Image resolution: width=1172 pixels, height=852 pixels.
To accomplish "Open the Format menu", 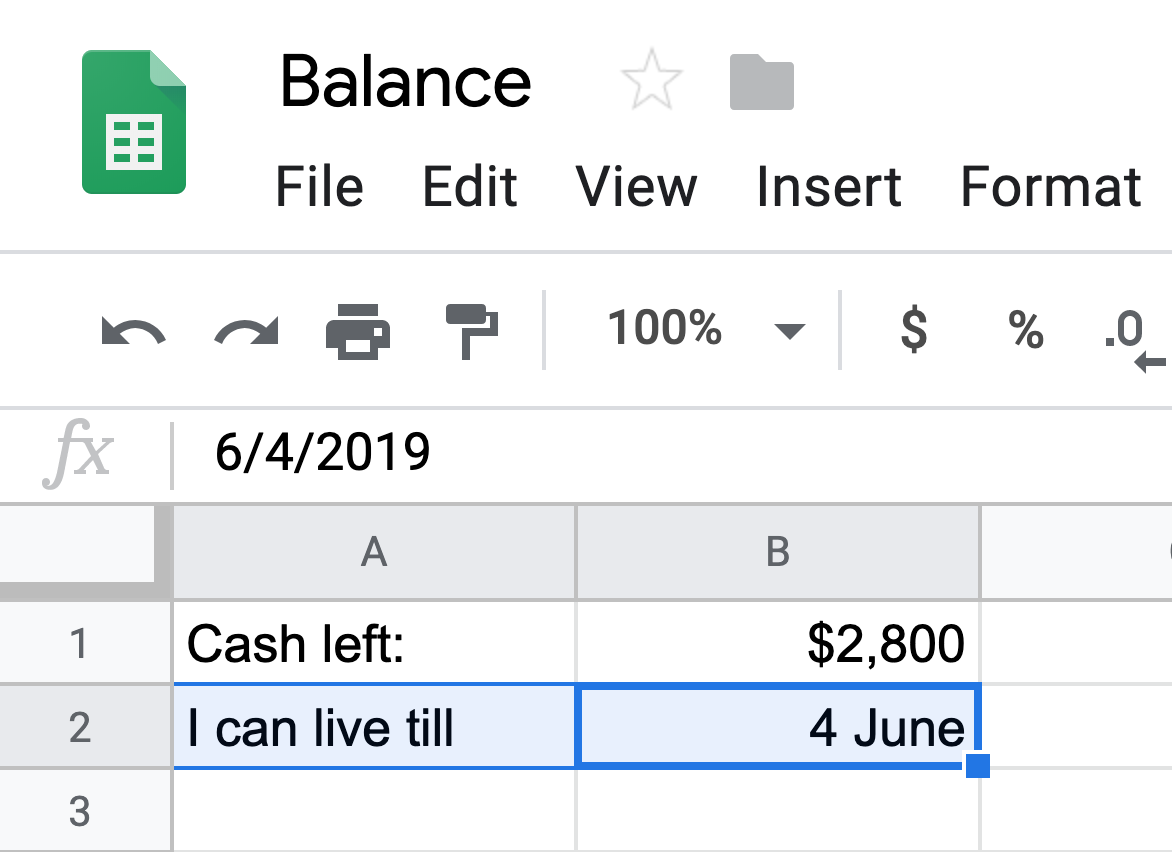I will coord(1051,186).
